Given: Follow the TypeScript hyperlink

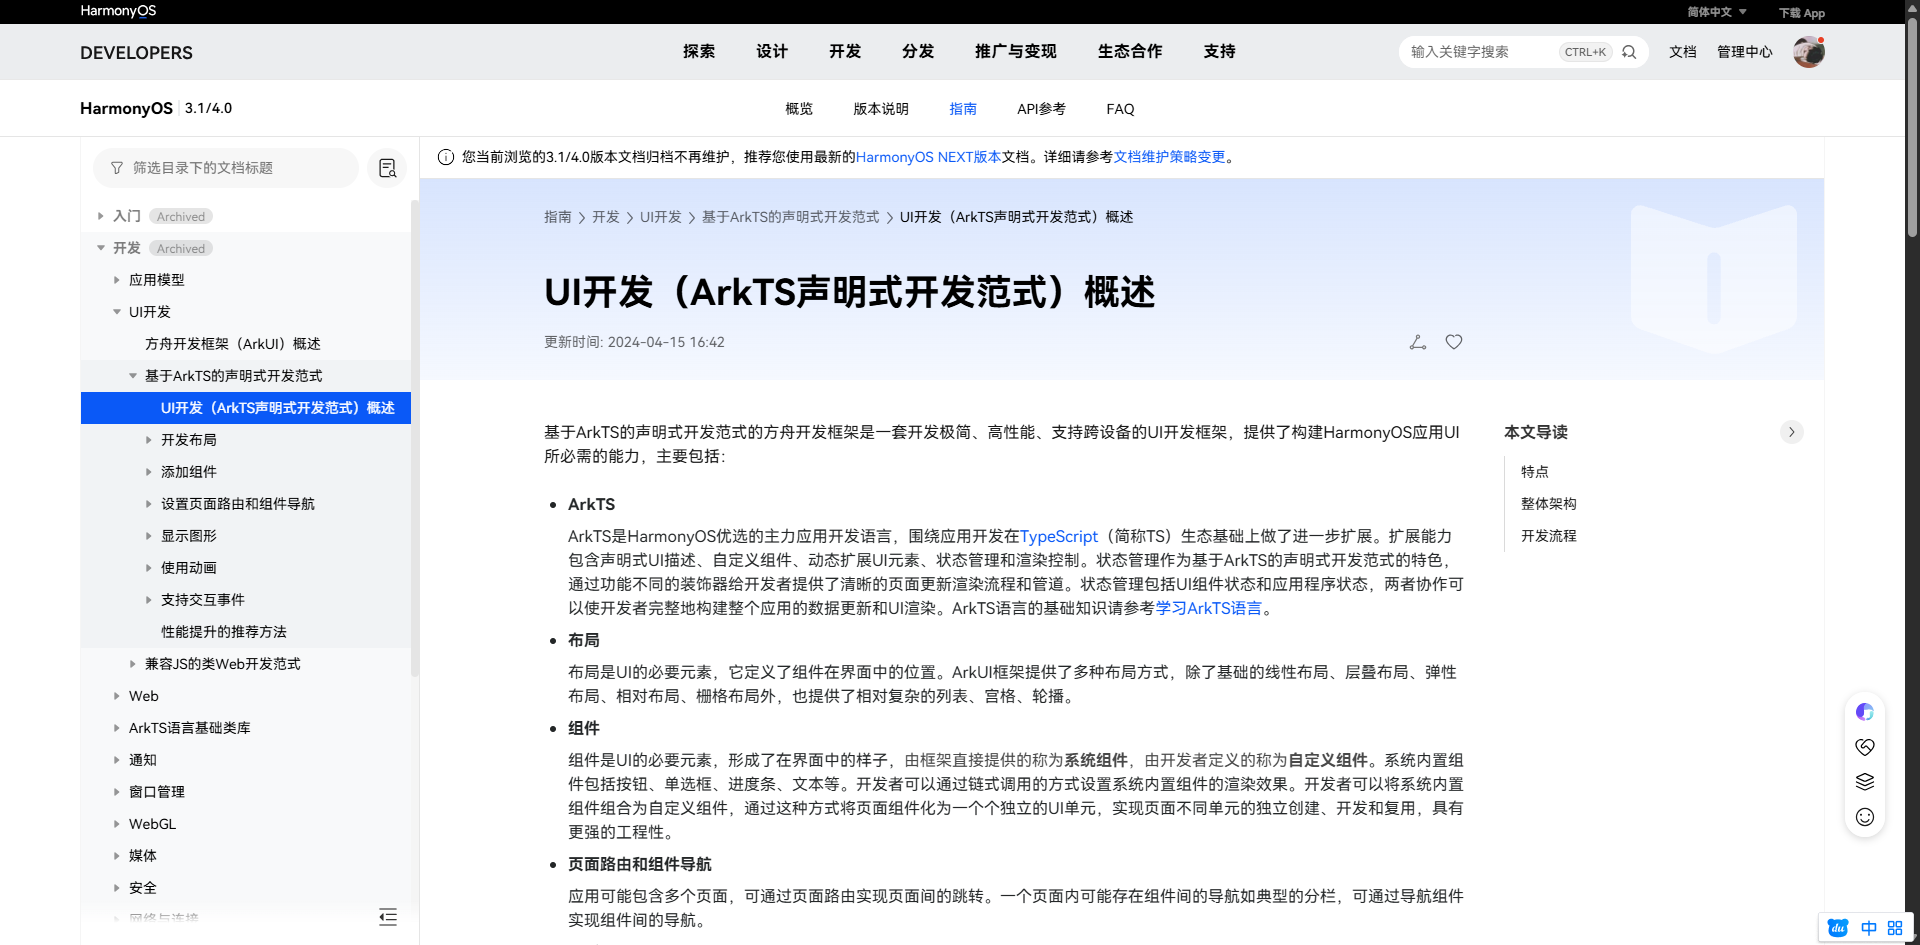Looking at the screenshot, I should (x=1059, y=537).
